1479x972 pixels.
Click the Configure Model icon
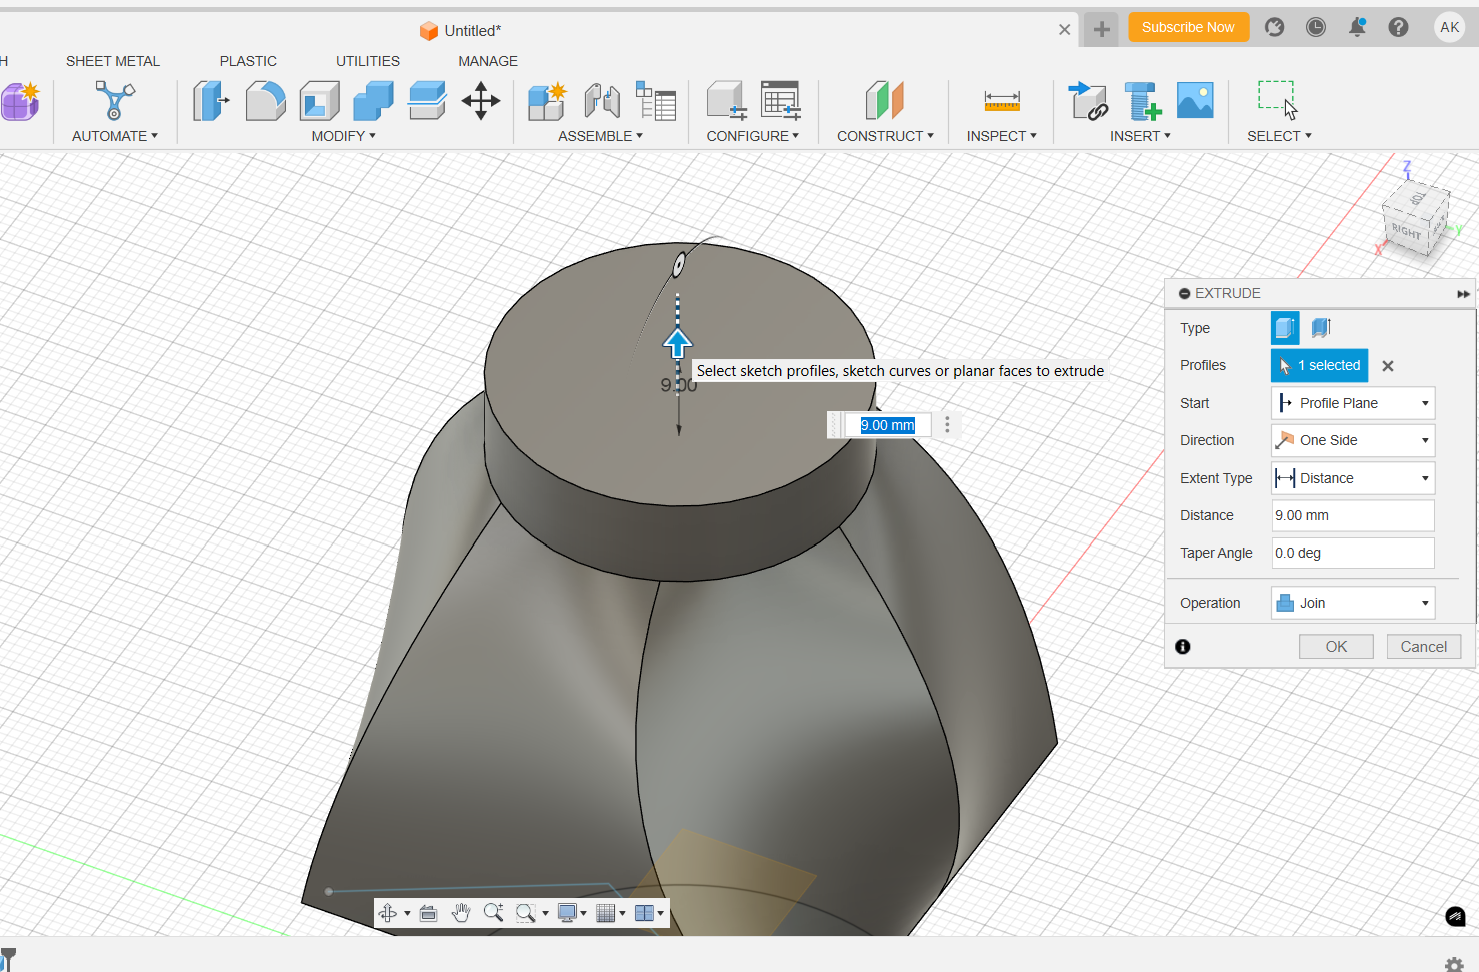tap(727, 101)
